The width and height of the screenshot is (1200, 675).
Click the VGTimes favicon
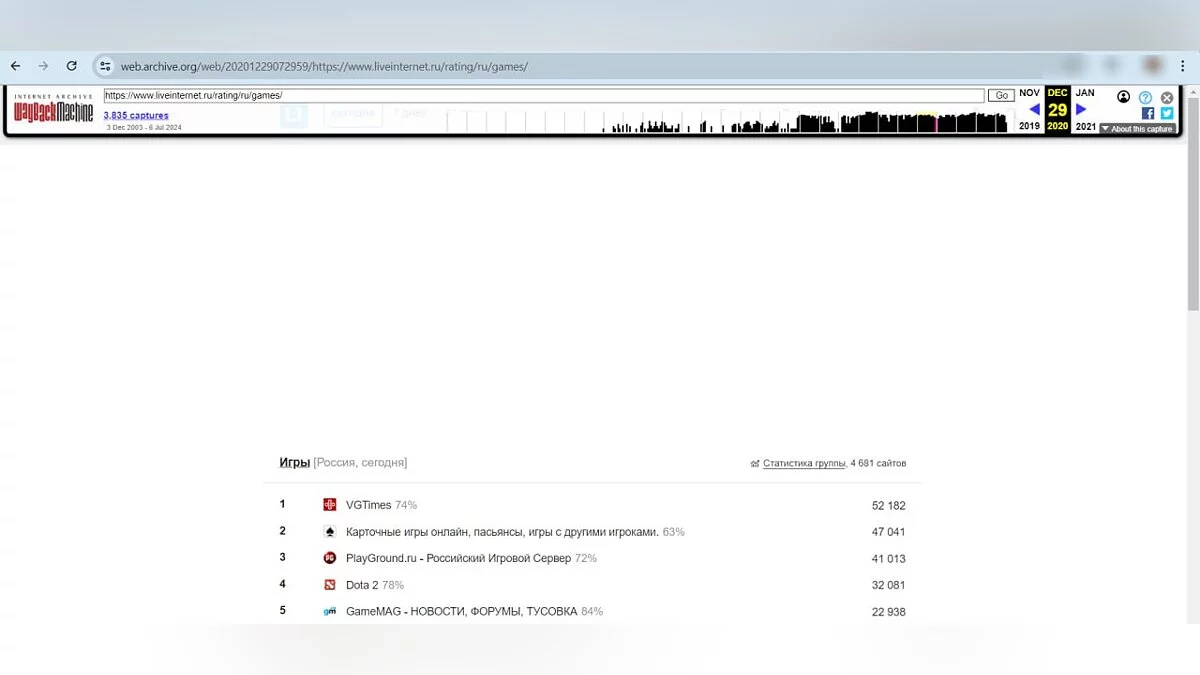pos(330,505)
